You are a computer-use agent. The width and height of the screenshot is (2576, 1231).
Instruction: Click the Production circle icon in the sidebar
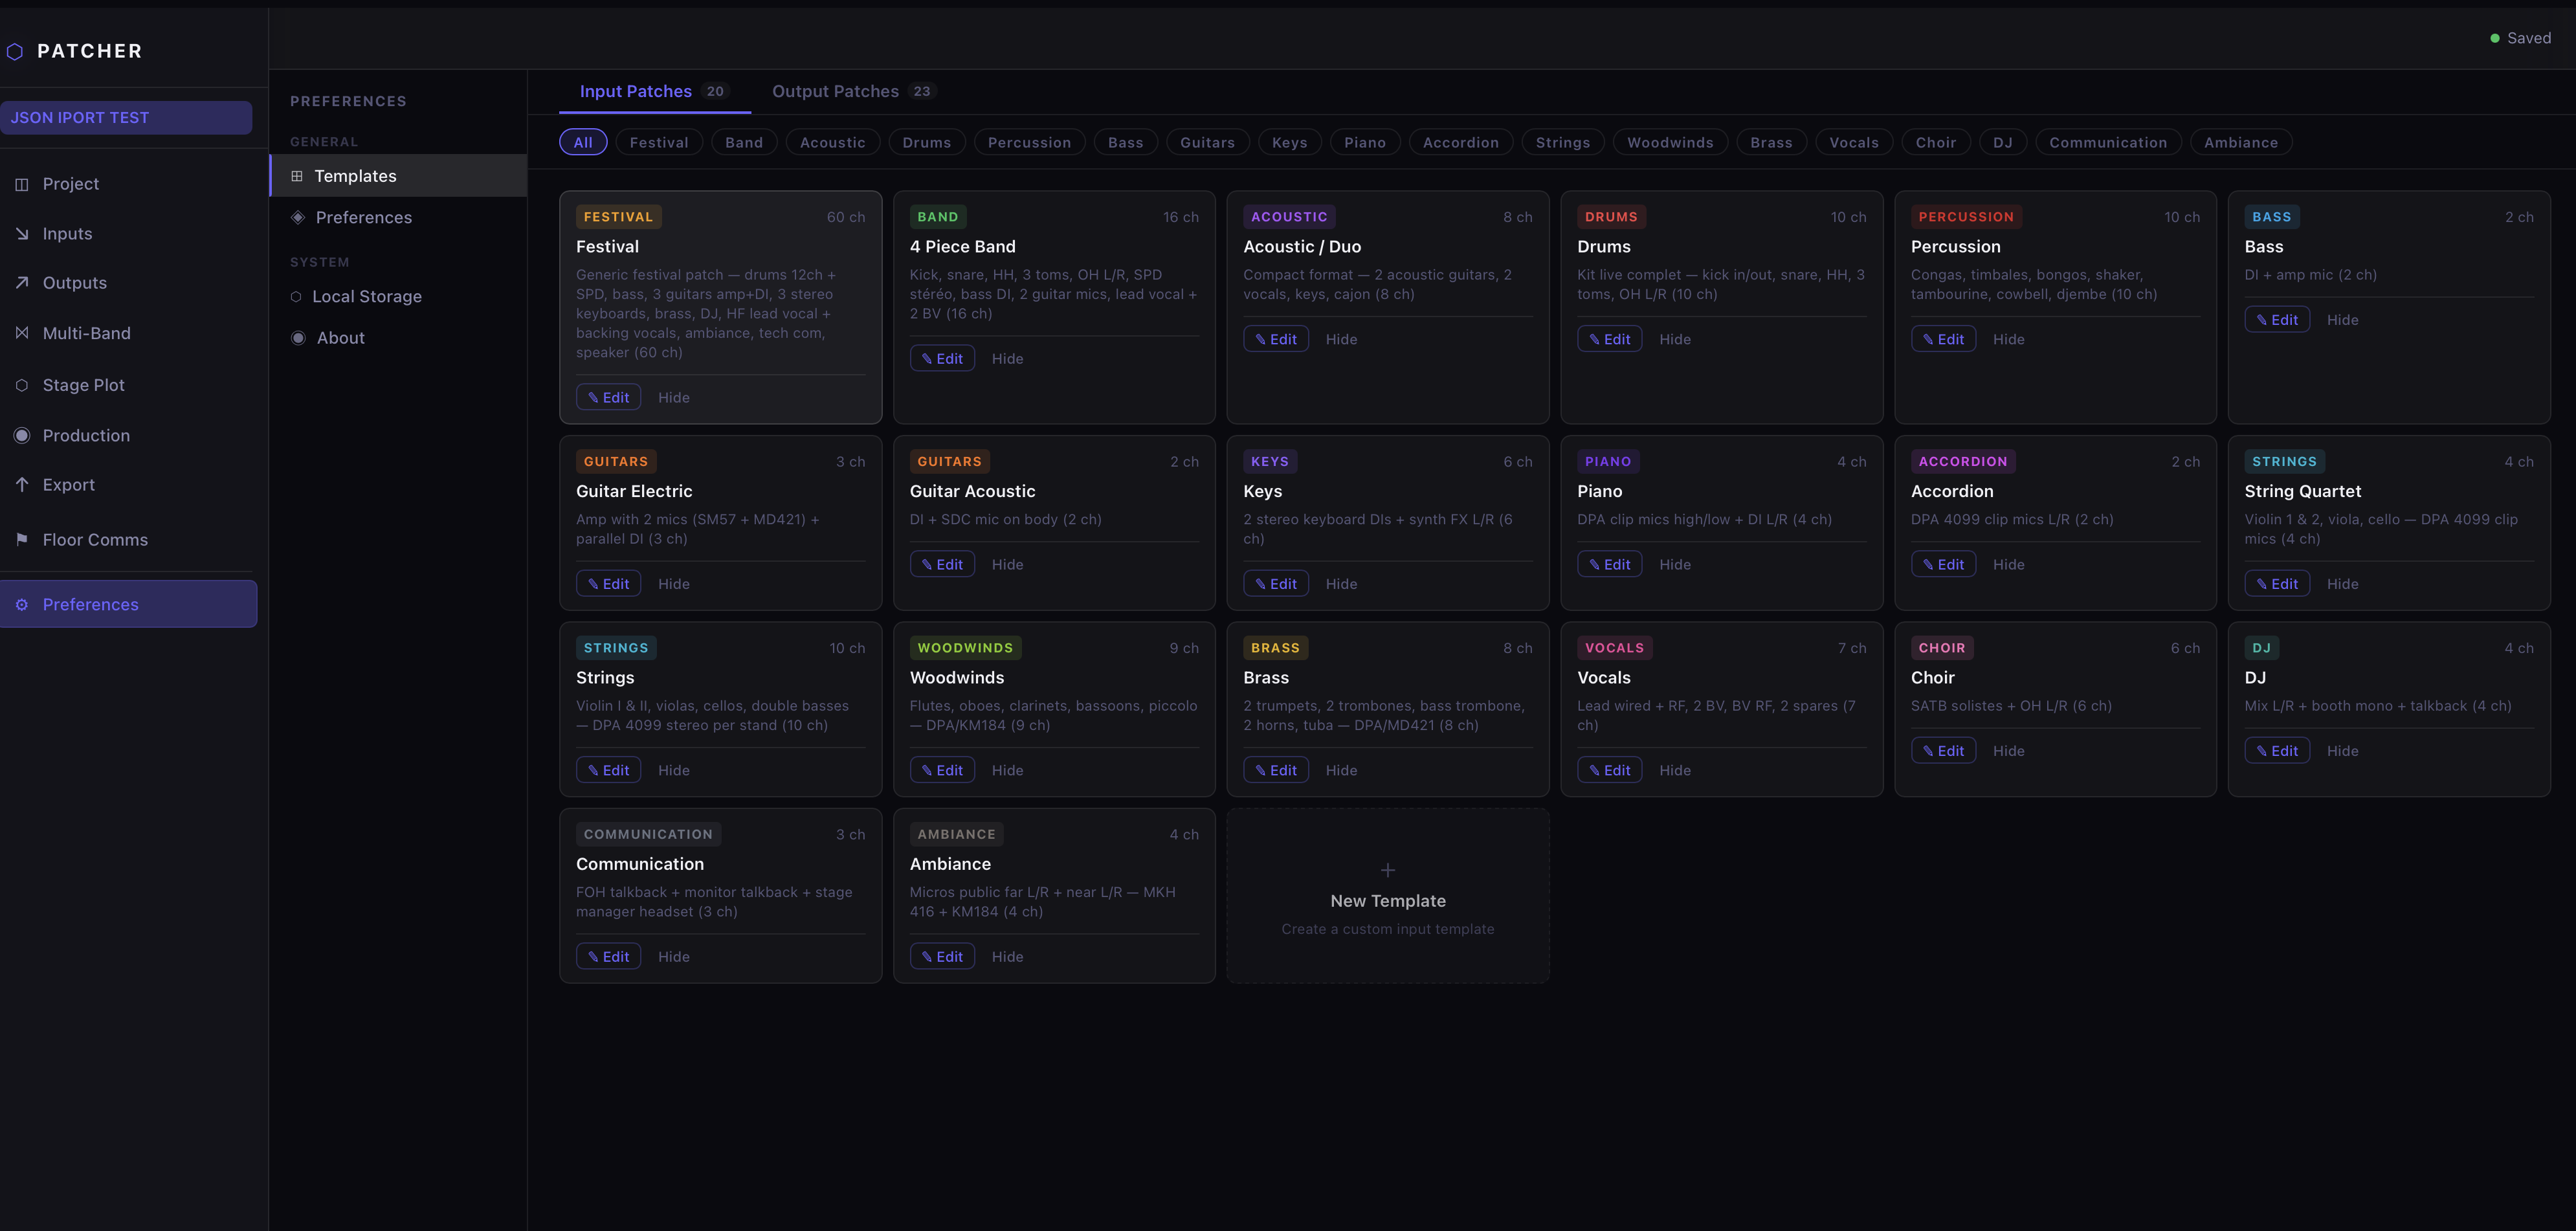coord(22,435)
